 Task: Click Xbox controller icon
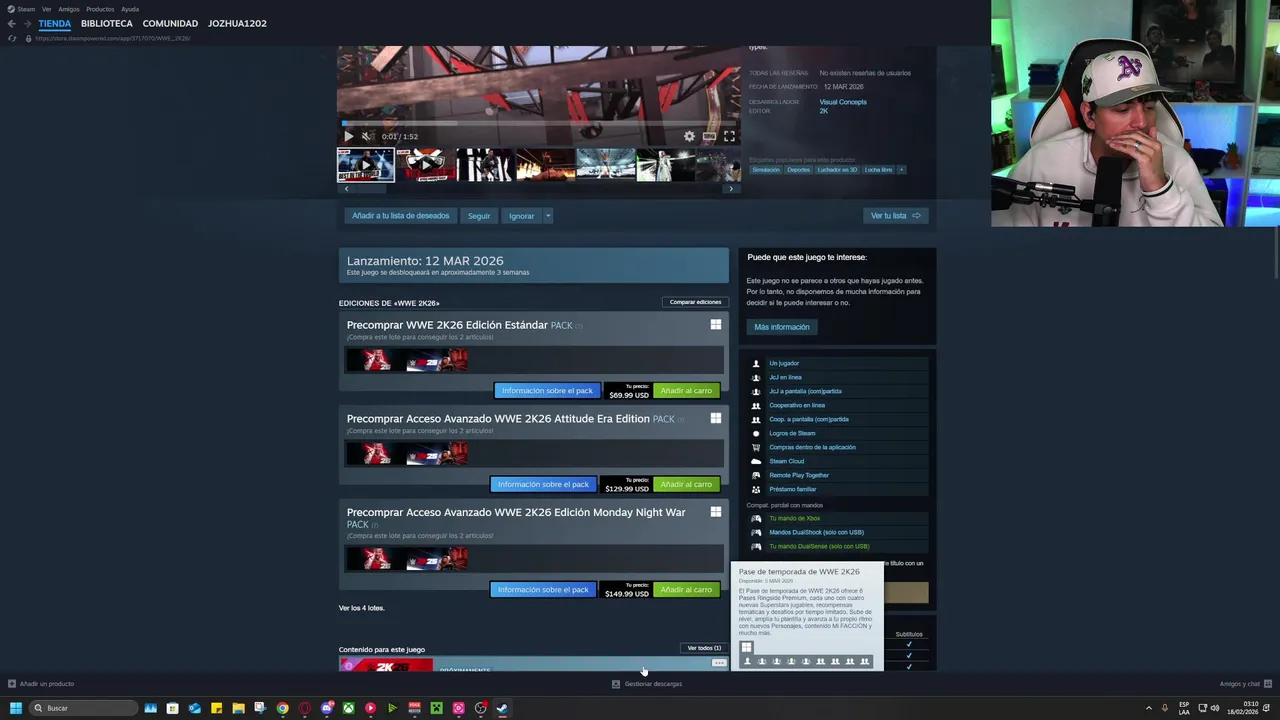point(756,519)
